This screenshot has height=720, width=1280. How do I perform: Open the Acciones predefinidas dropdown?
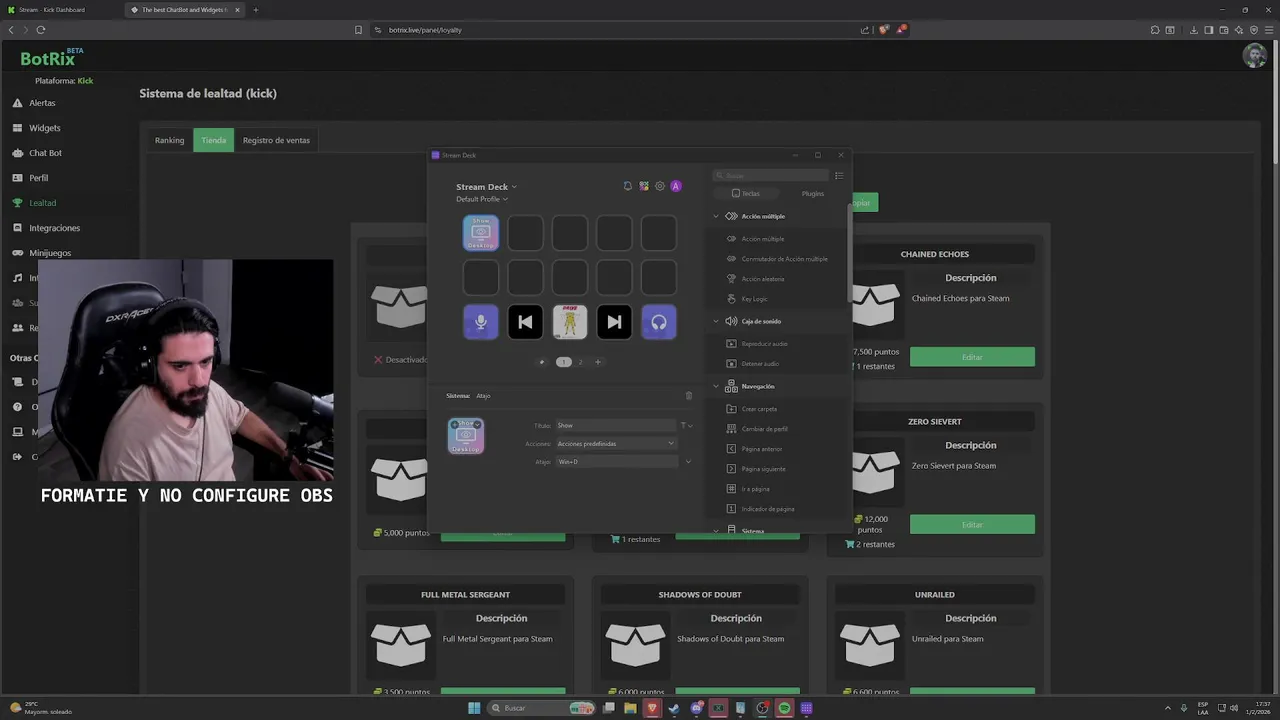(616, 443)
